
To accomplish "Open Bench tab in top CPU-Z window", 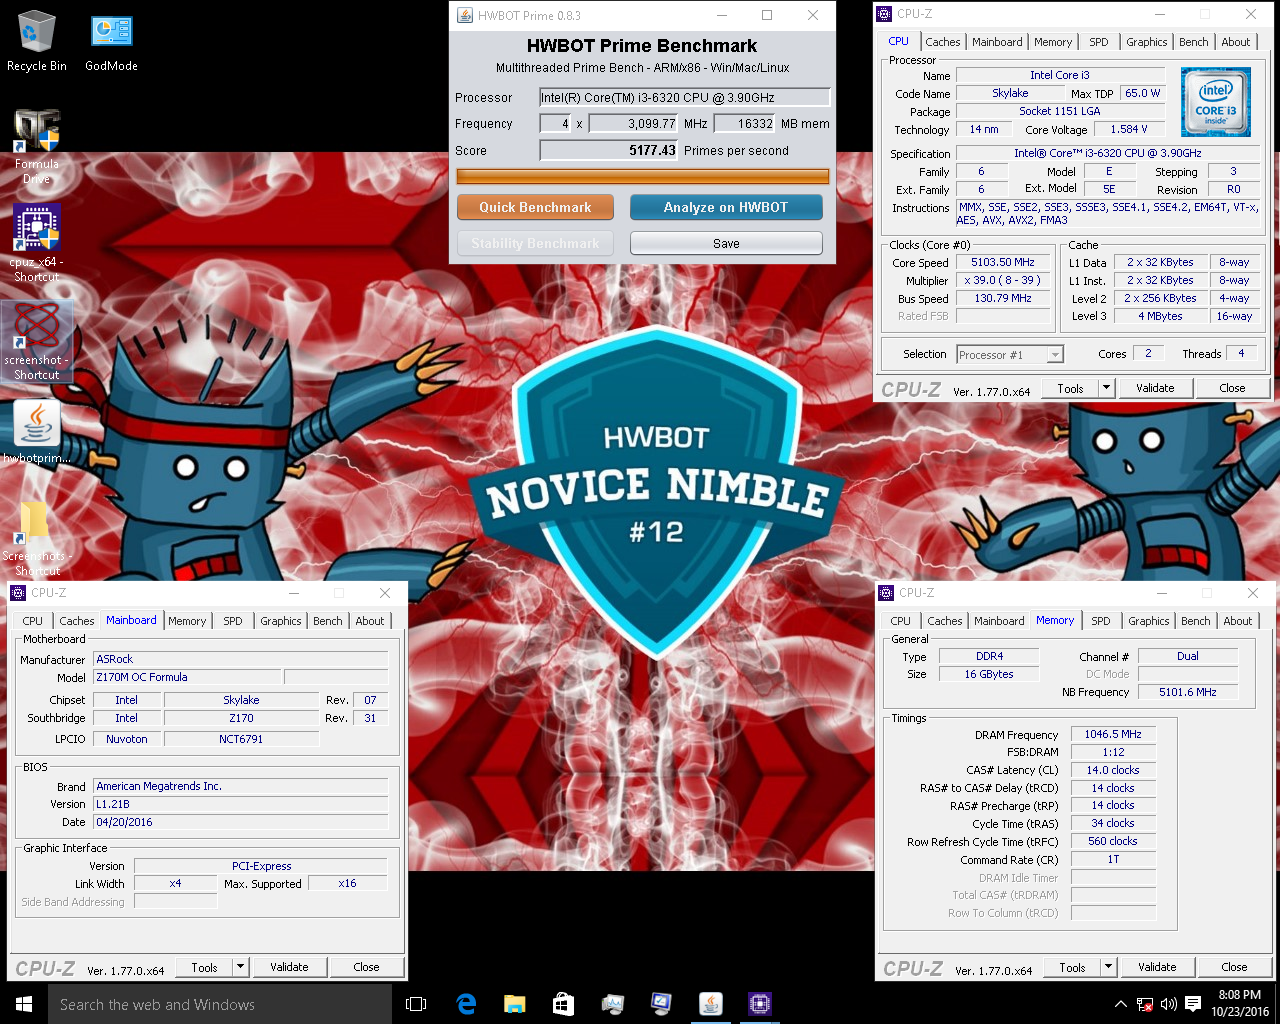I will click(x=1193, y=42).
